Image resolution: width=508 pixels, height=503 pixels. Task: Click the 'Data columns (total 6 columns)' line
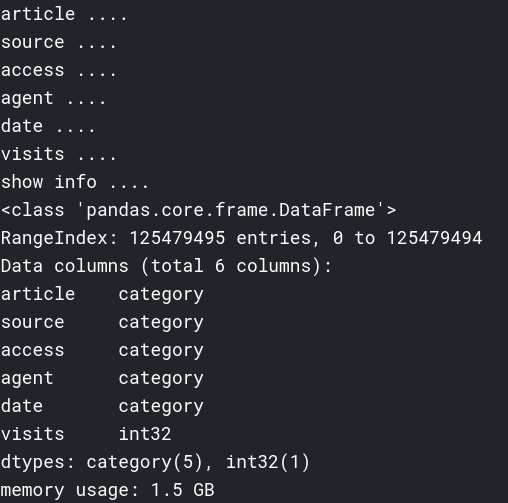pos(166,266)
